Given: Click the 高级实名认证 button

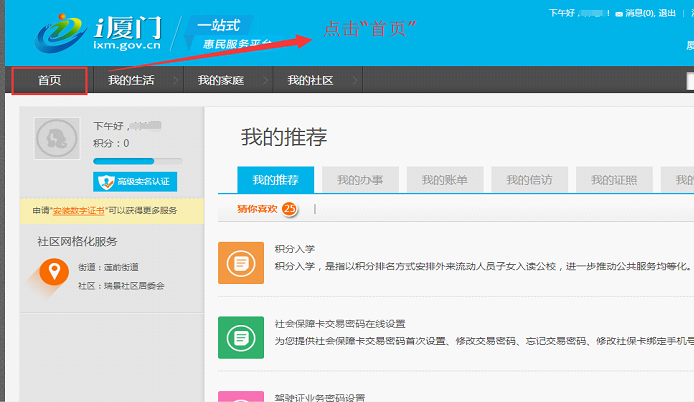Looking at the screenshot, I should 135,181.
